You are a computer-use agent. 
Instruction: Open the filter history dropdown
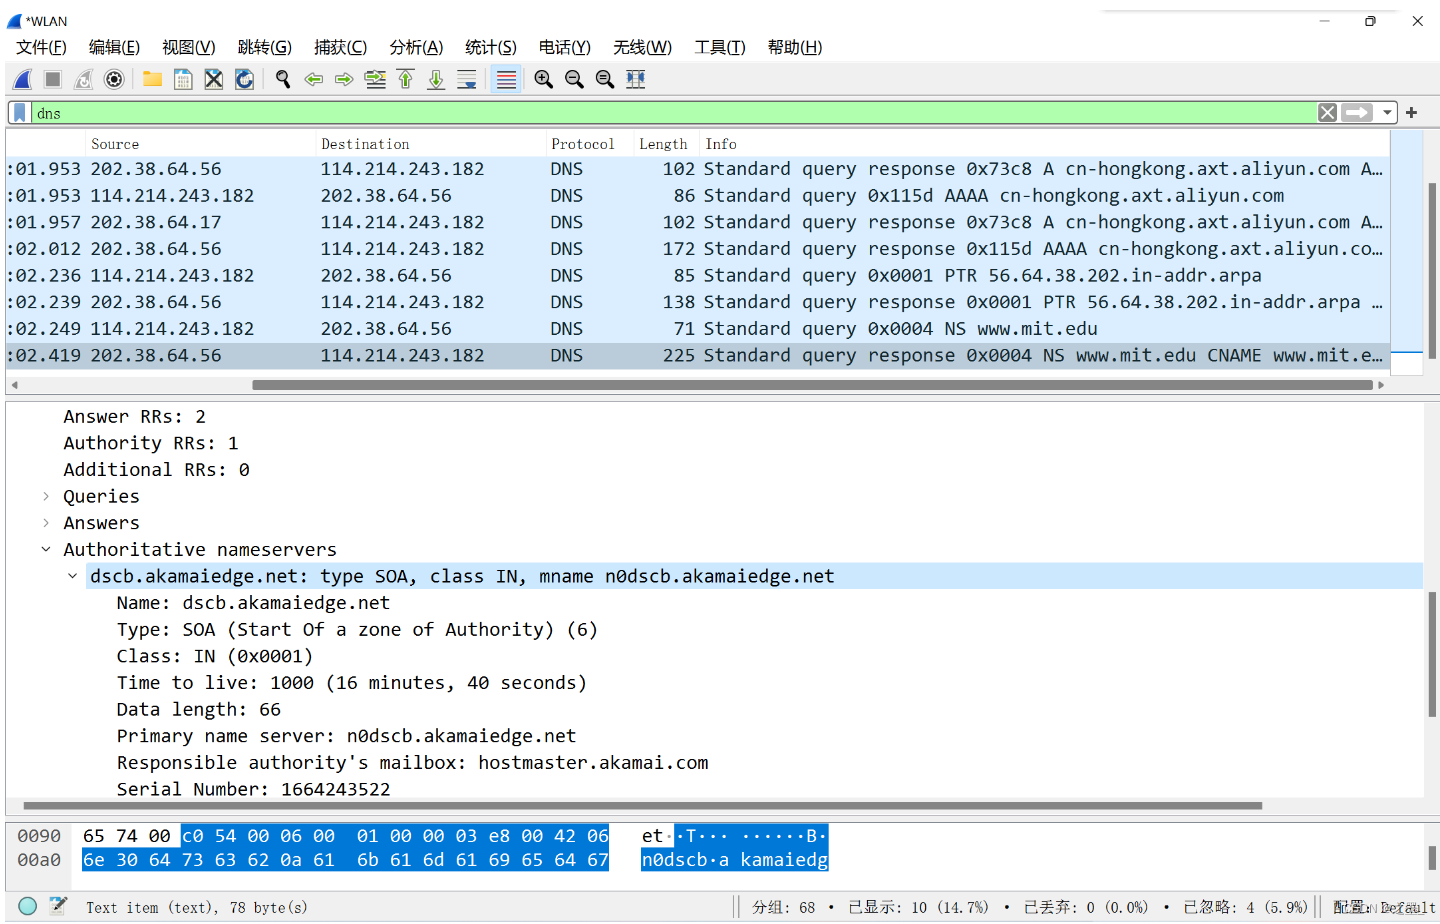(1387, 113)
